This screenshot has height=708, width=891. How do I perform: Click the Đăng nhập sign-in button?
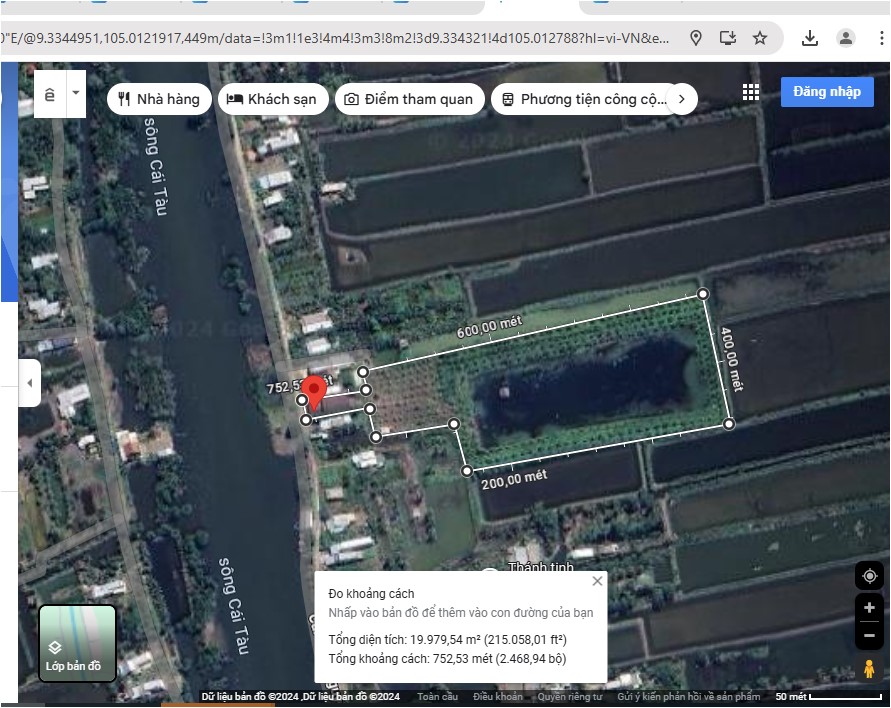pyautogui.click(x=826, y=92)
